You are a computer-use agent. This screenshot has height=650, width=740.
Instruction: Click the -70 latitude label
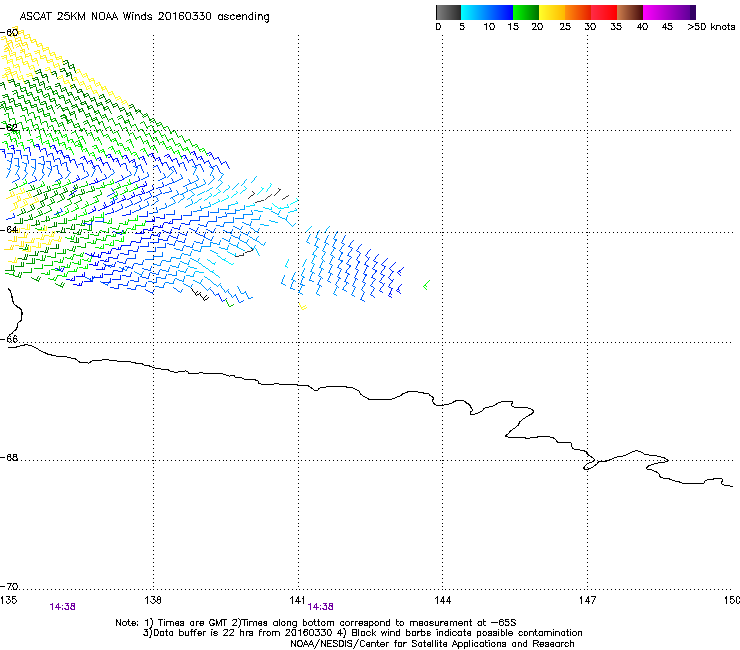click(9, 587)
